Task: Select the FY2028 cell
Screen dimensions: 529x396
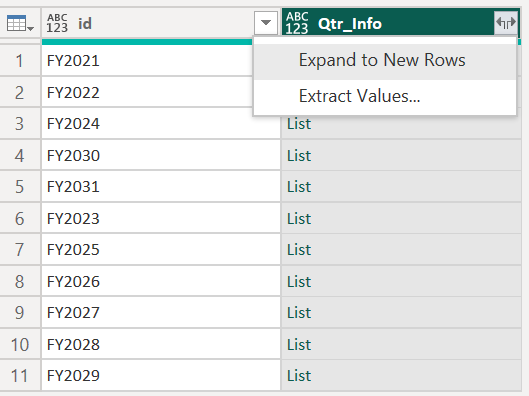Action: click(161, 344)
